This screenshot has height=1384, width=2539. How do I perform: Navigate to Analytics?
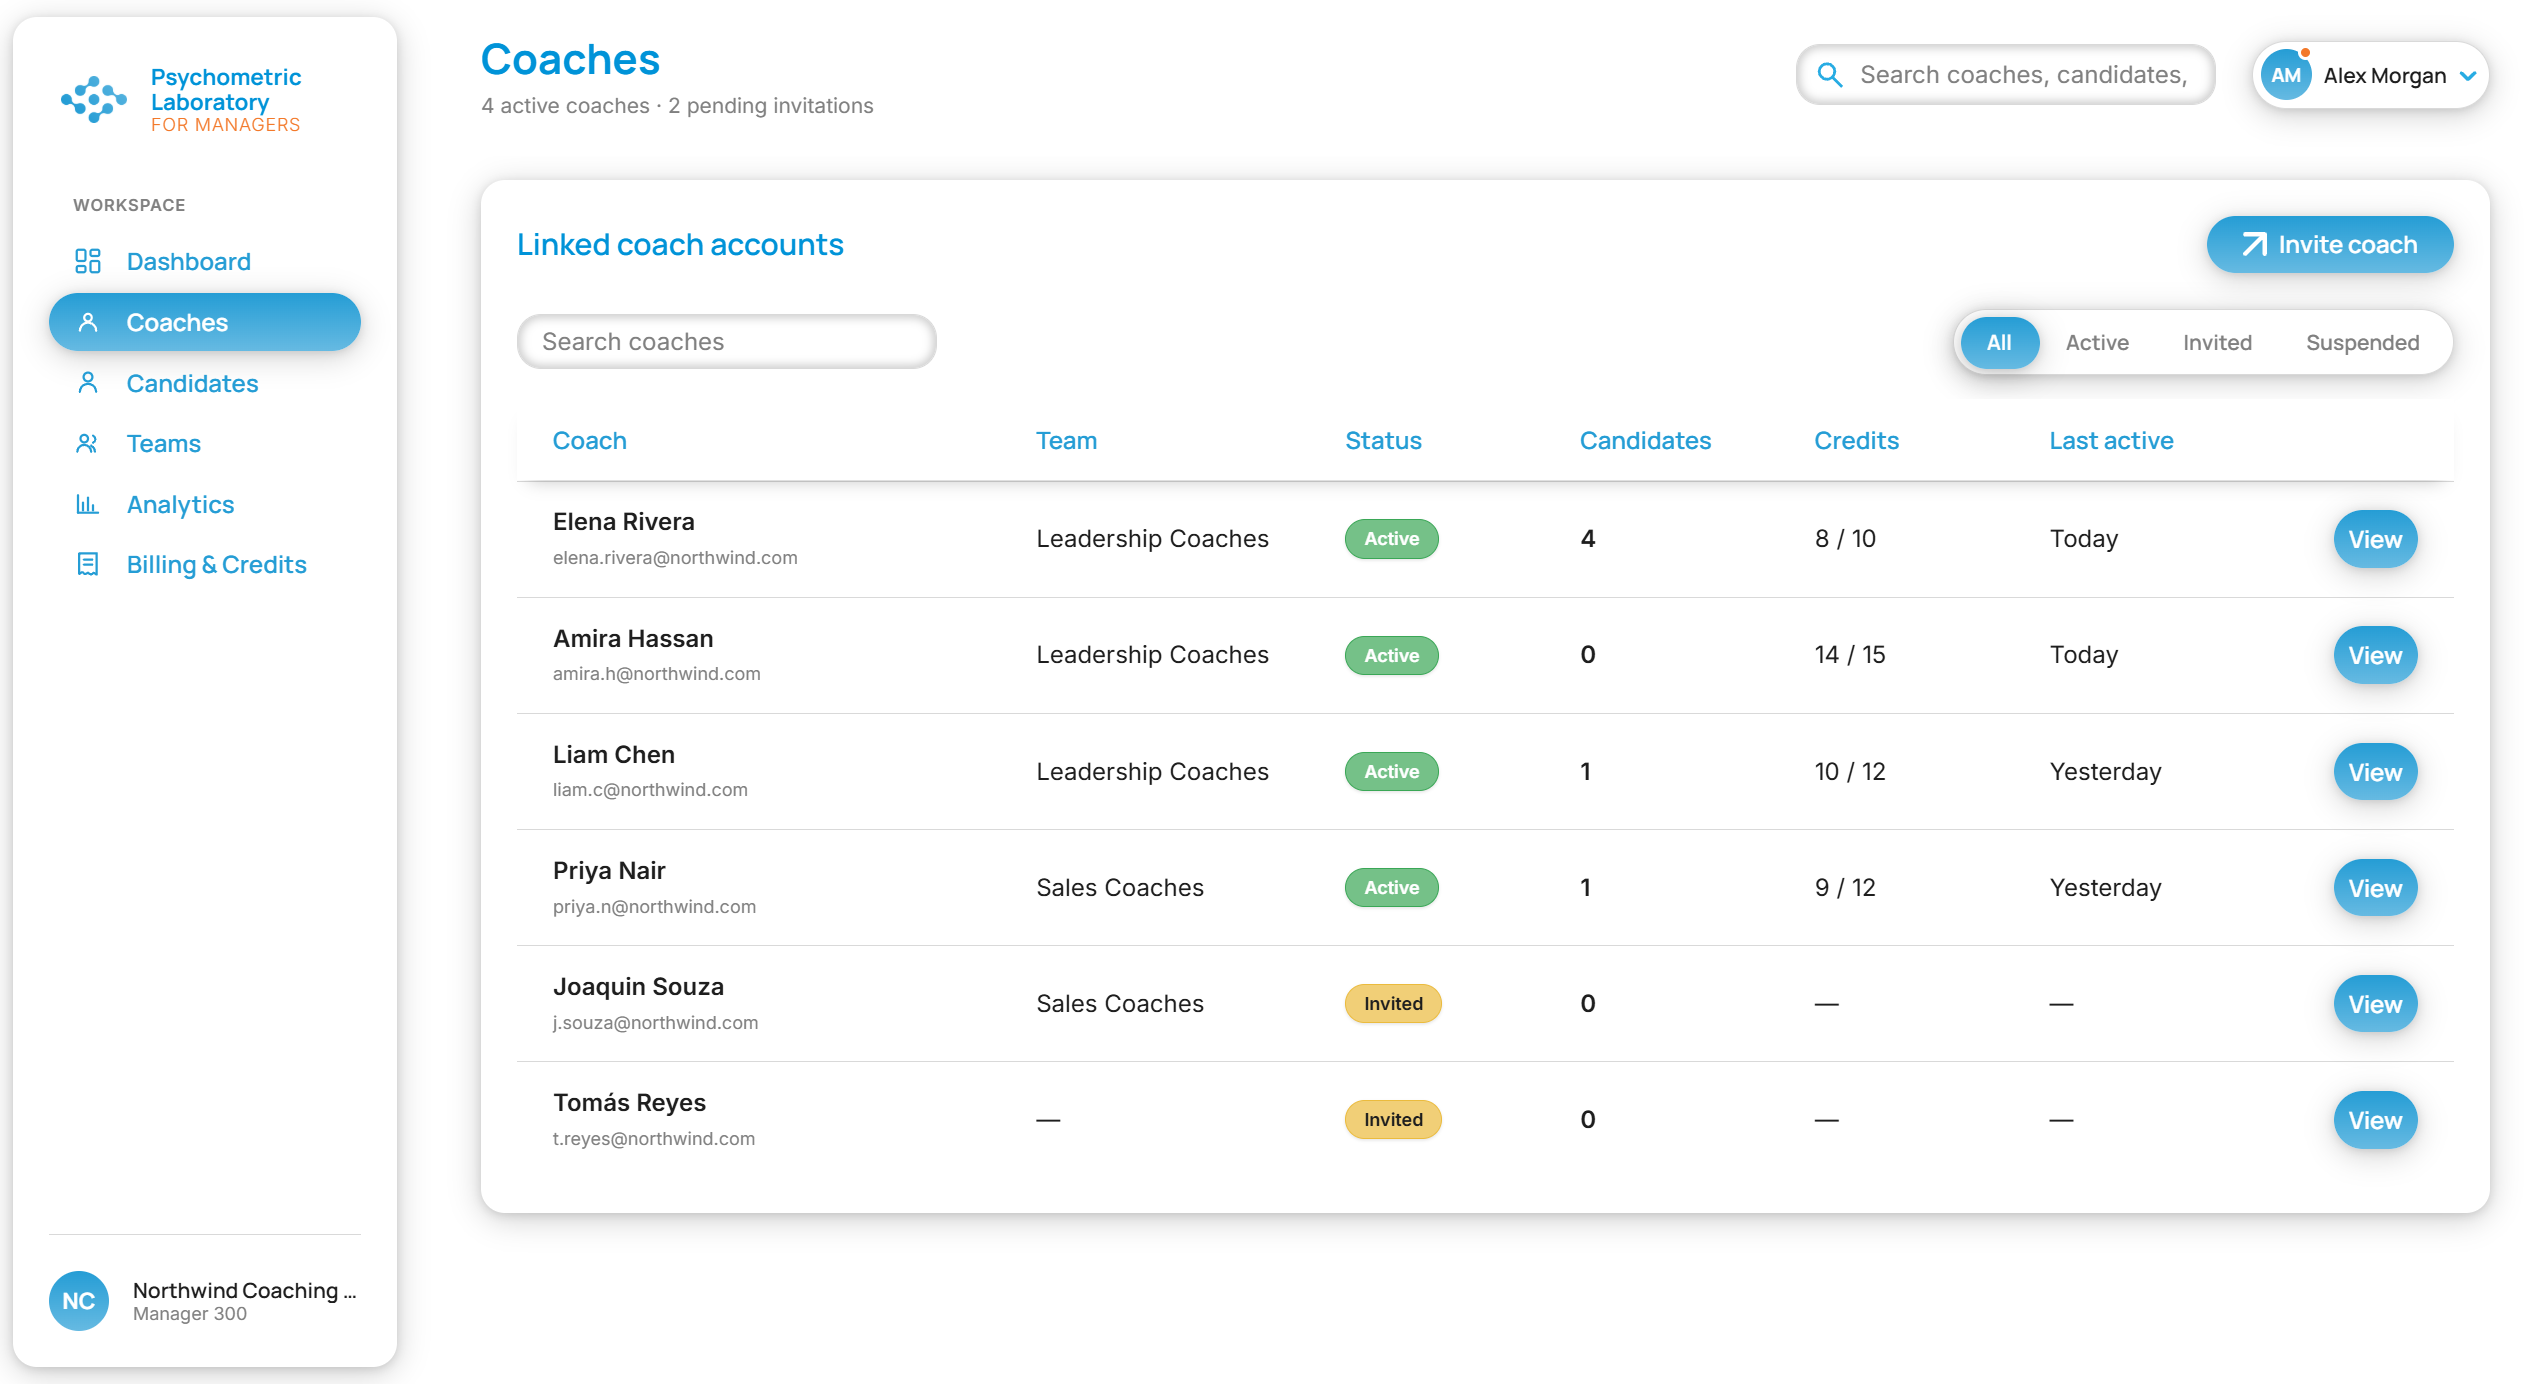point(205,504)
